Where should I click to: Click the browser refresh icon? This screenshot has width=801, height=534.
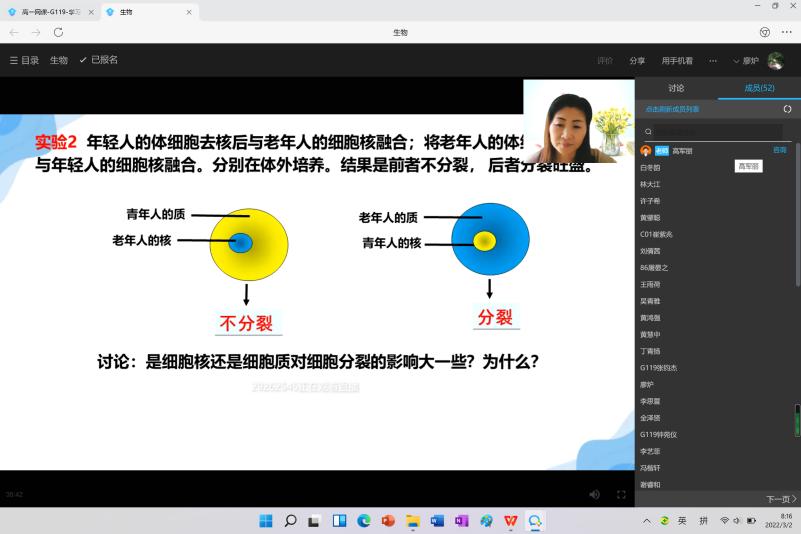click(58, 32)
